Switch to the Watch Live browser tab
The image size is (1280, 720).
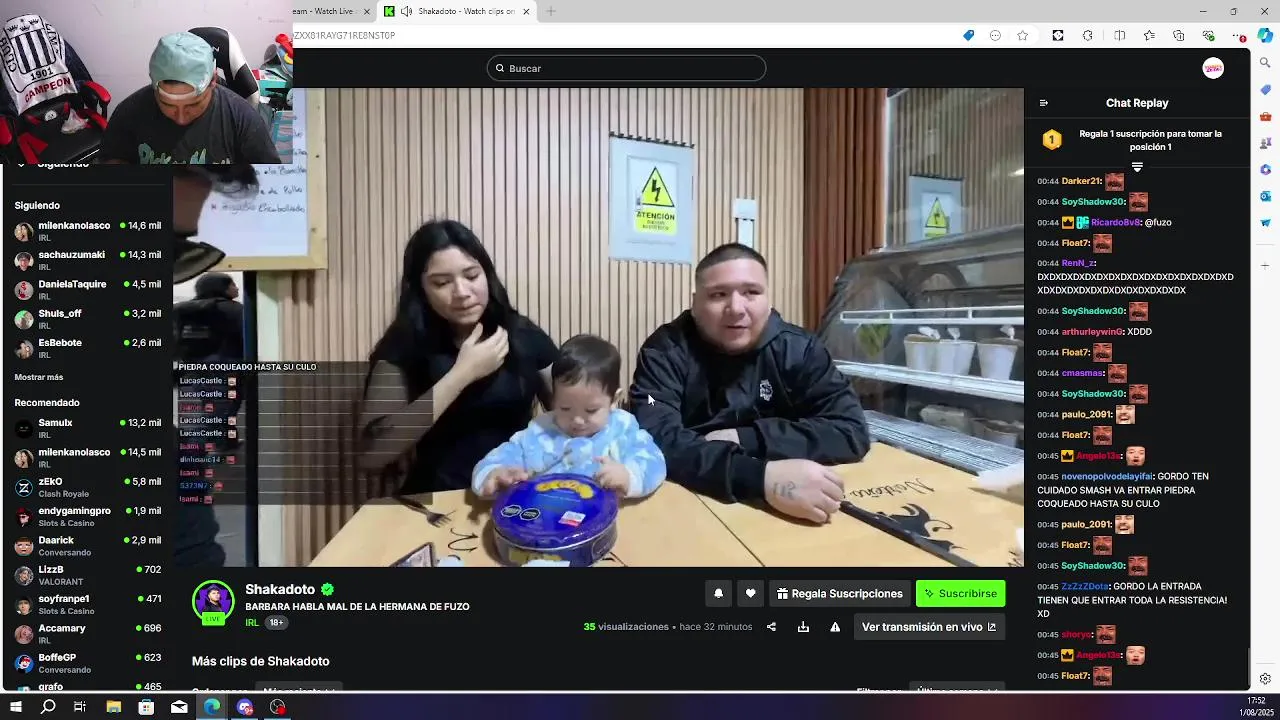(330, 11)
